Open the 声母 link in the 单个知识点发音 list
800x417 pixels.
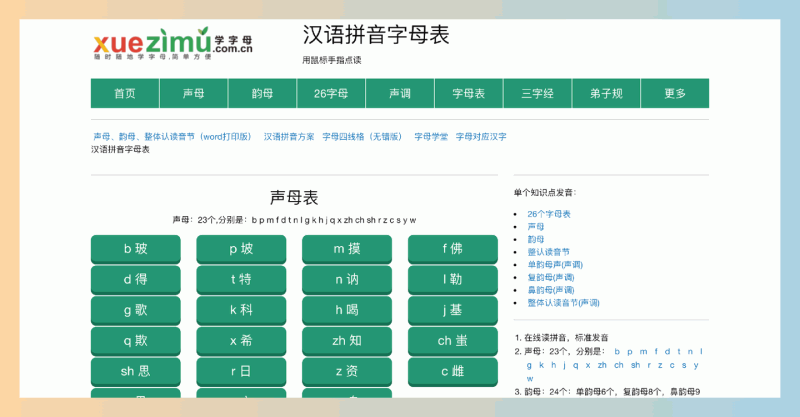(536, 227)
